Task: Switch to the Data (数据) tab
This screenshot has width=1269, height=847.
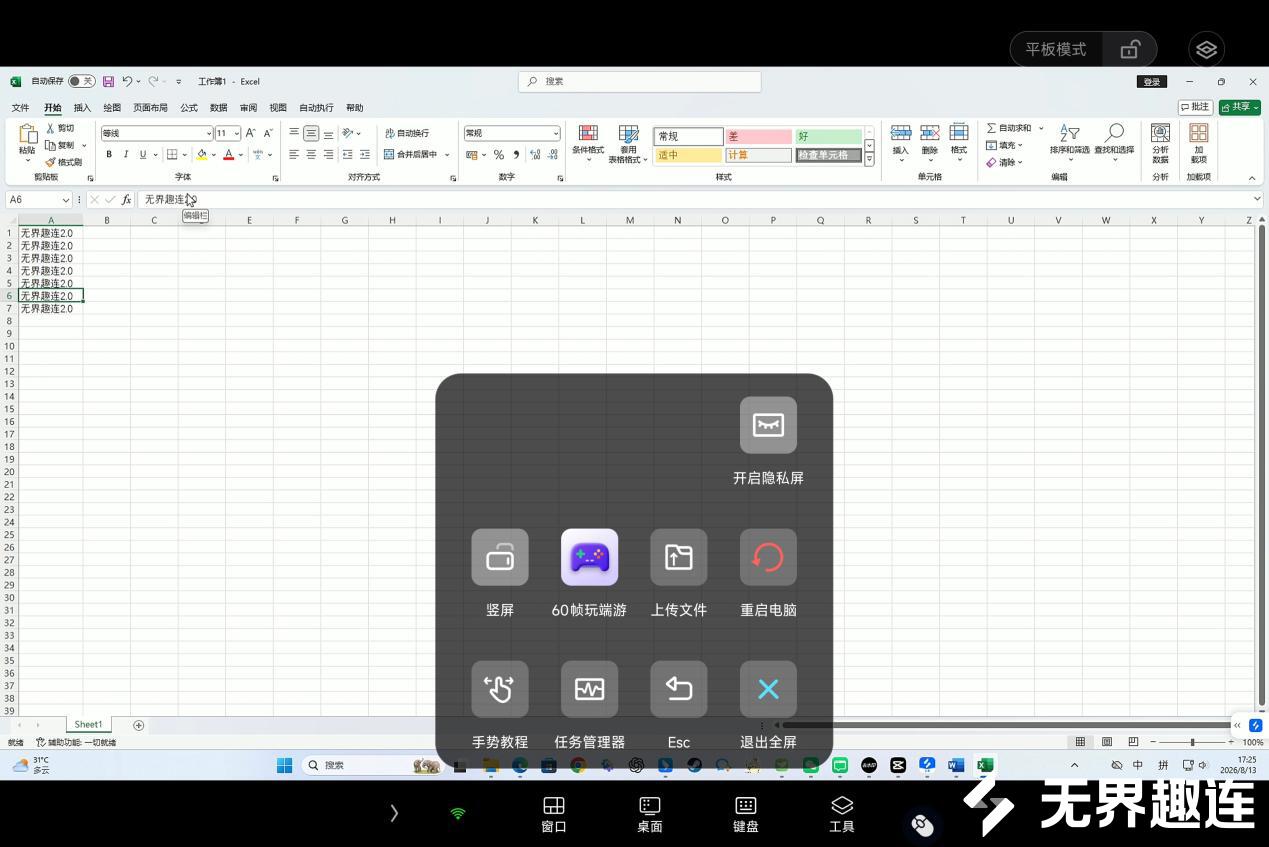Action: click(x=218, y=108)
